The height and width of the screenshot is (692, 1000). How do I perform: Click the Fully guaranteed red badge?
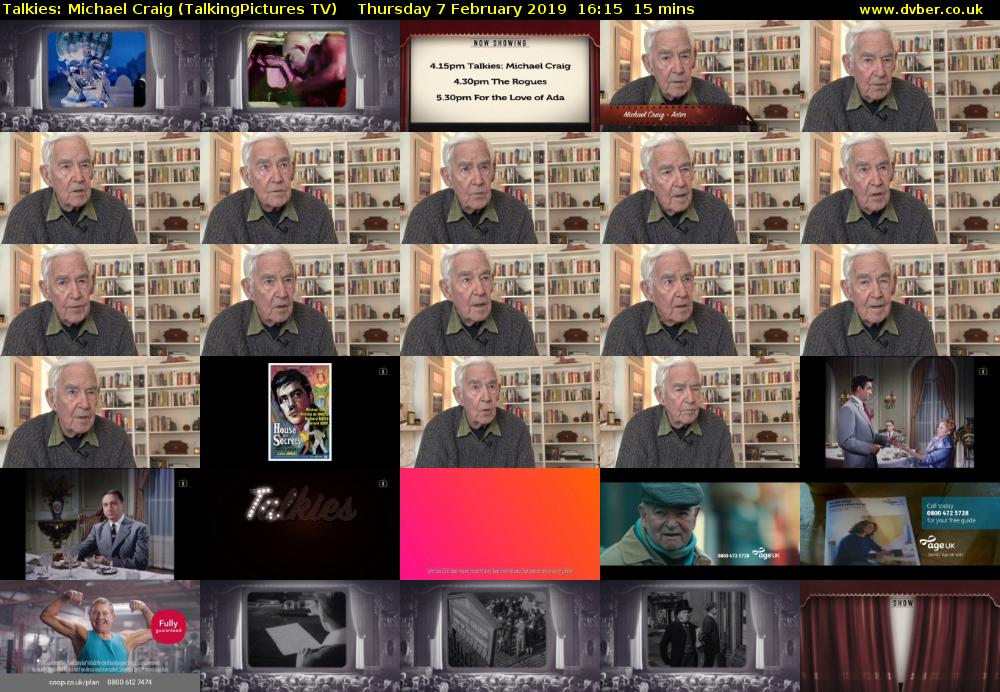click(167, 625)
